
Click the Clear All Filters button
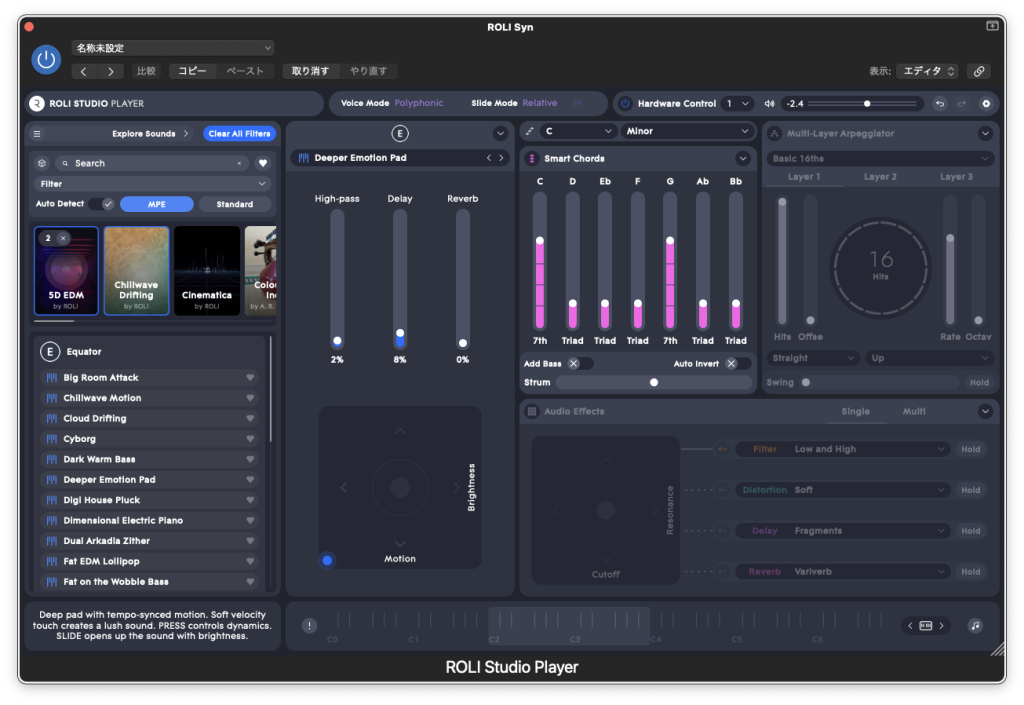tap(240, 134)
